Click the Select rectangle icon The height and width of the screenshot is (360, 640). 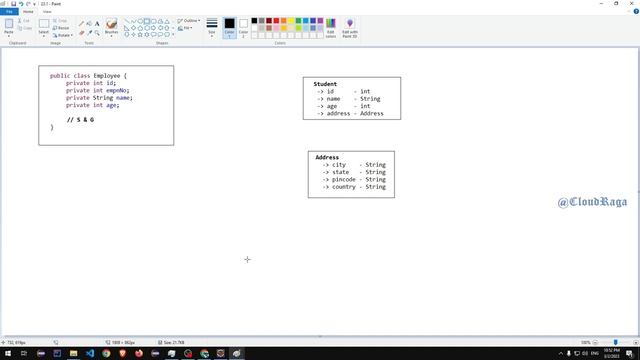44,24
